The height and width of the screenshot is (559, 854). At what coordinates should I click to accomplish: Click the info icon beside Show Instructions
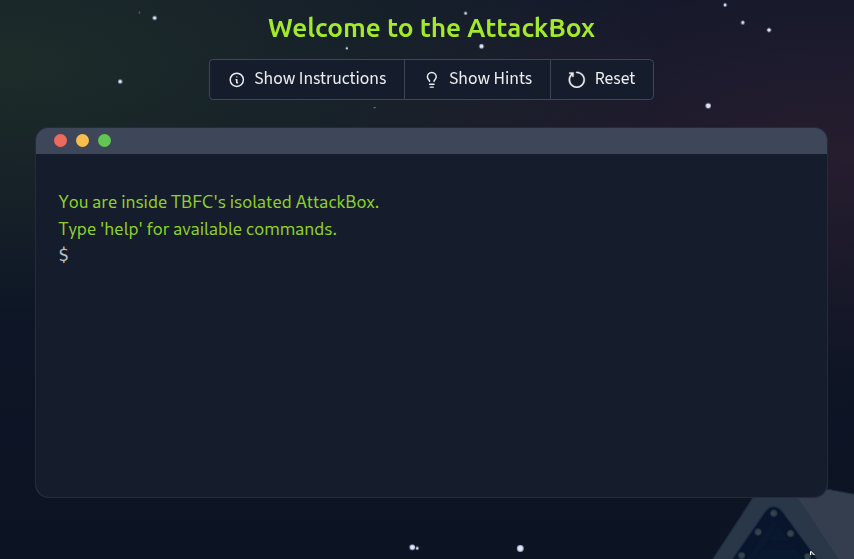[236, 80]
